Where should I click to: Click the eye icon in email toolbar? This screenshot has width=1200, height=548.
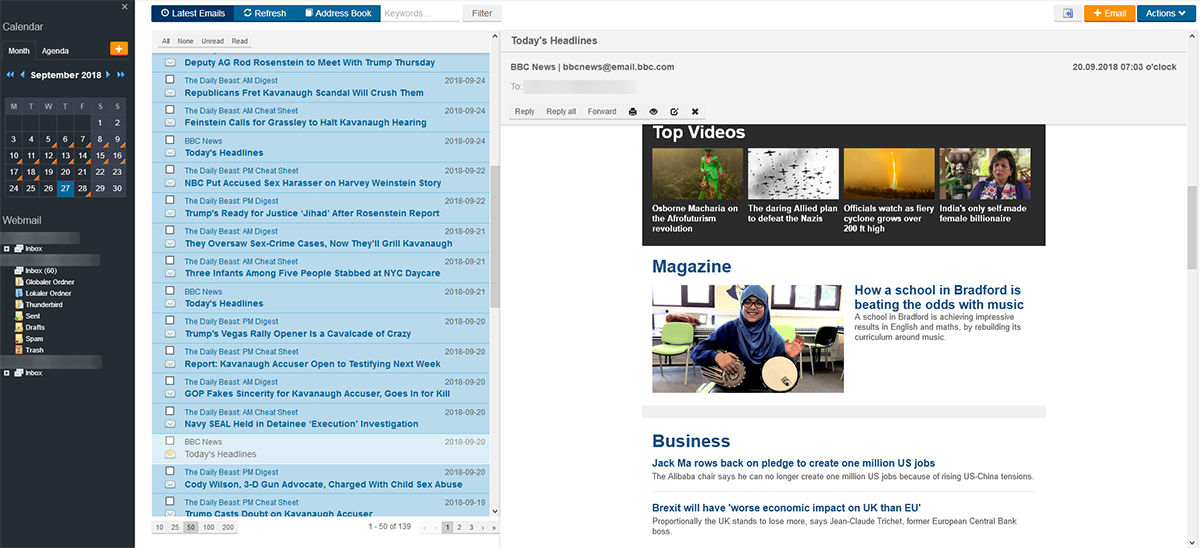tap(653, 111)
